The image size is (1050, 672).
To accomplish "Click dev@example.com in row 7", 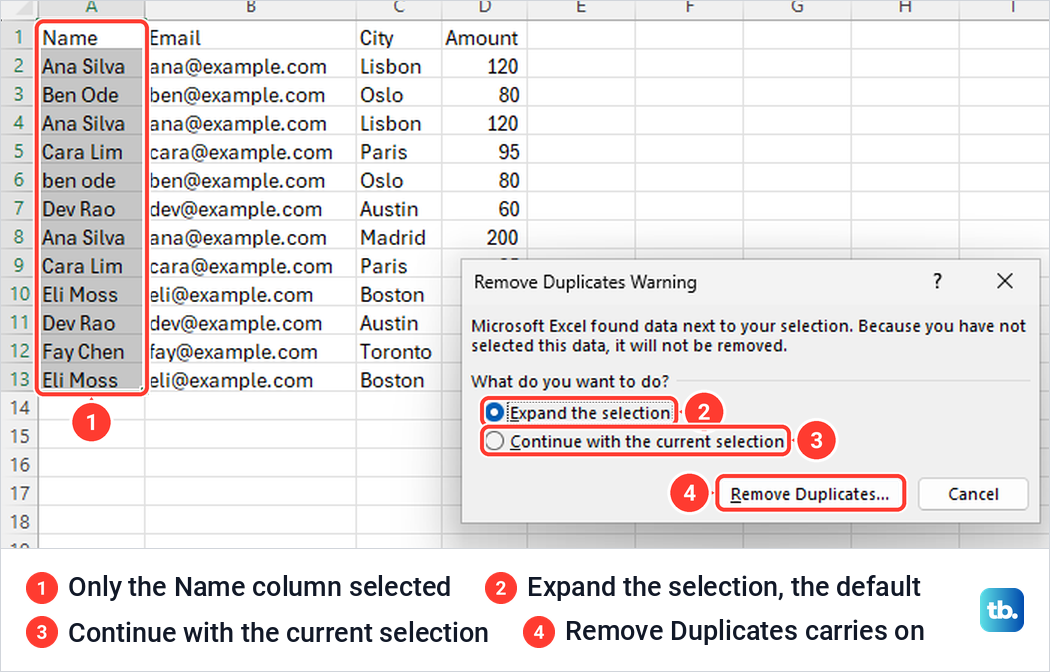I will pyautogui.click(x=250, y=208).
